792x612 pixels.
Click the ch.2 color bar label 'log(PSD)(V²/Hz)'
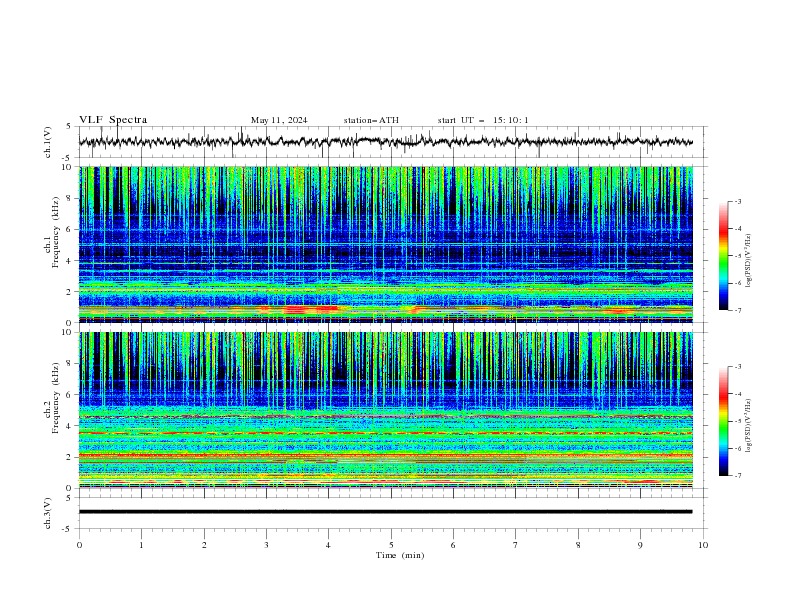pos(748,426)
